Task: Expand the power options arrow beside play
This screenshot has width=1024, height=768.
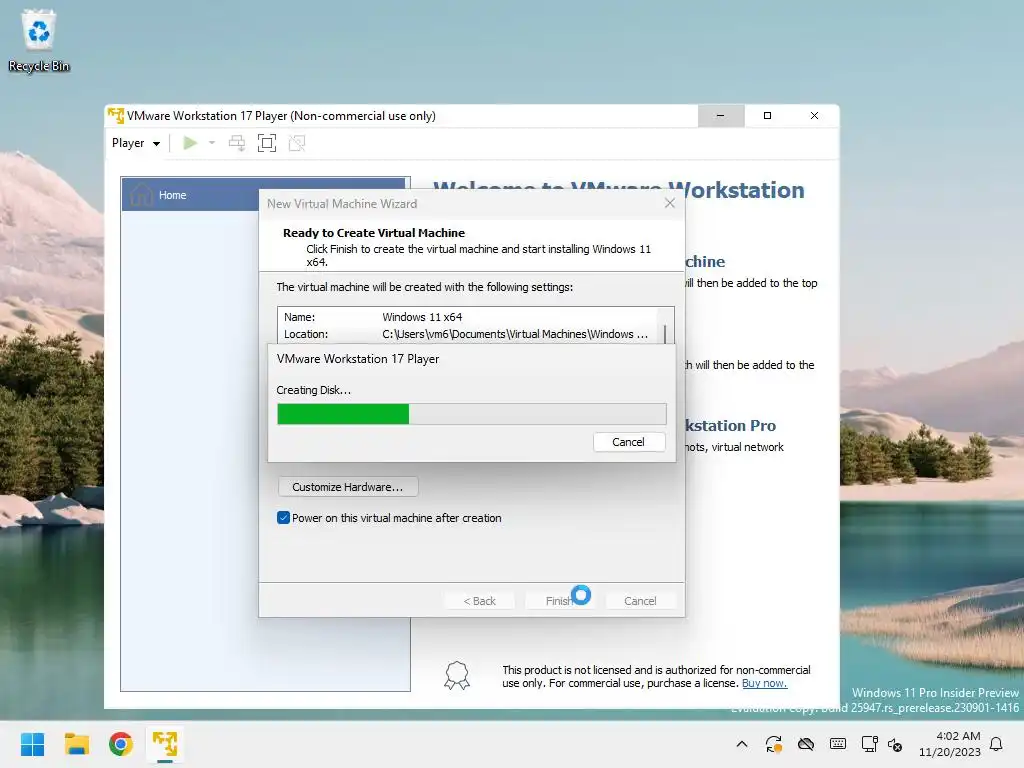Action: tap(212, 143)
